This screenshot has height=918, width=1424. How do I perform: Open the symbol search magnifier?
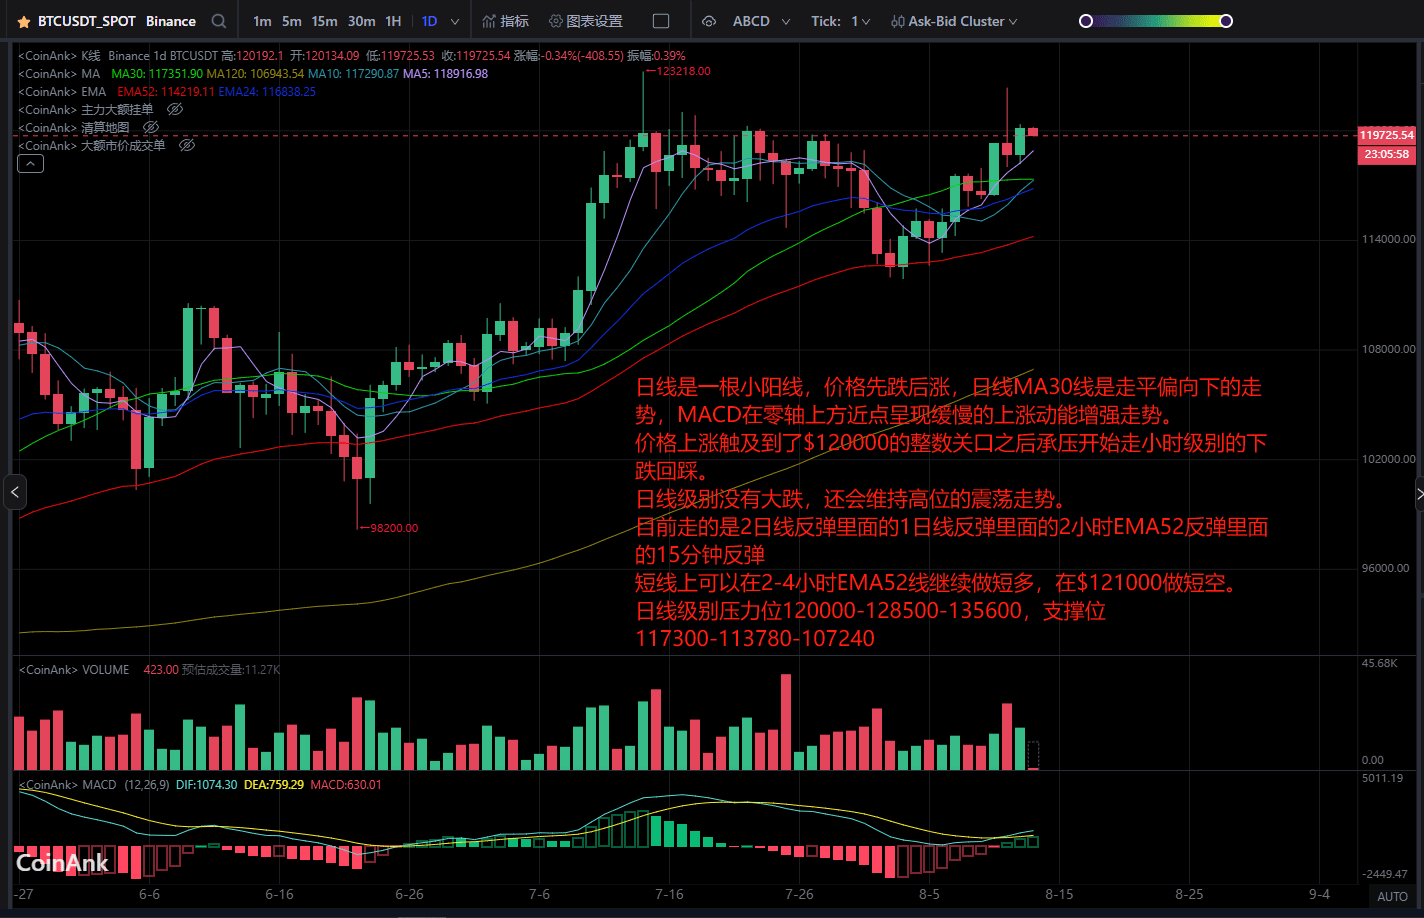(219, 21)
